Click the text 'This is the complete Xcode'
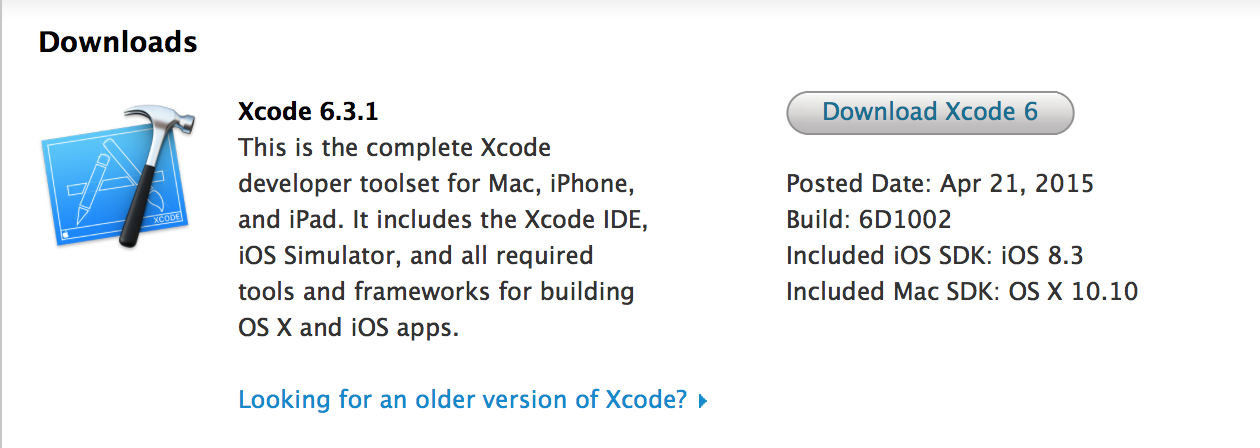 [x=394, y=148]
